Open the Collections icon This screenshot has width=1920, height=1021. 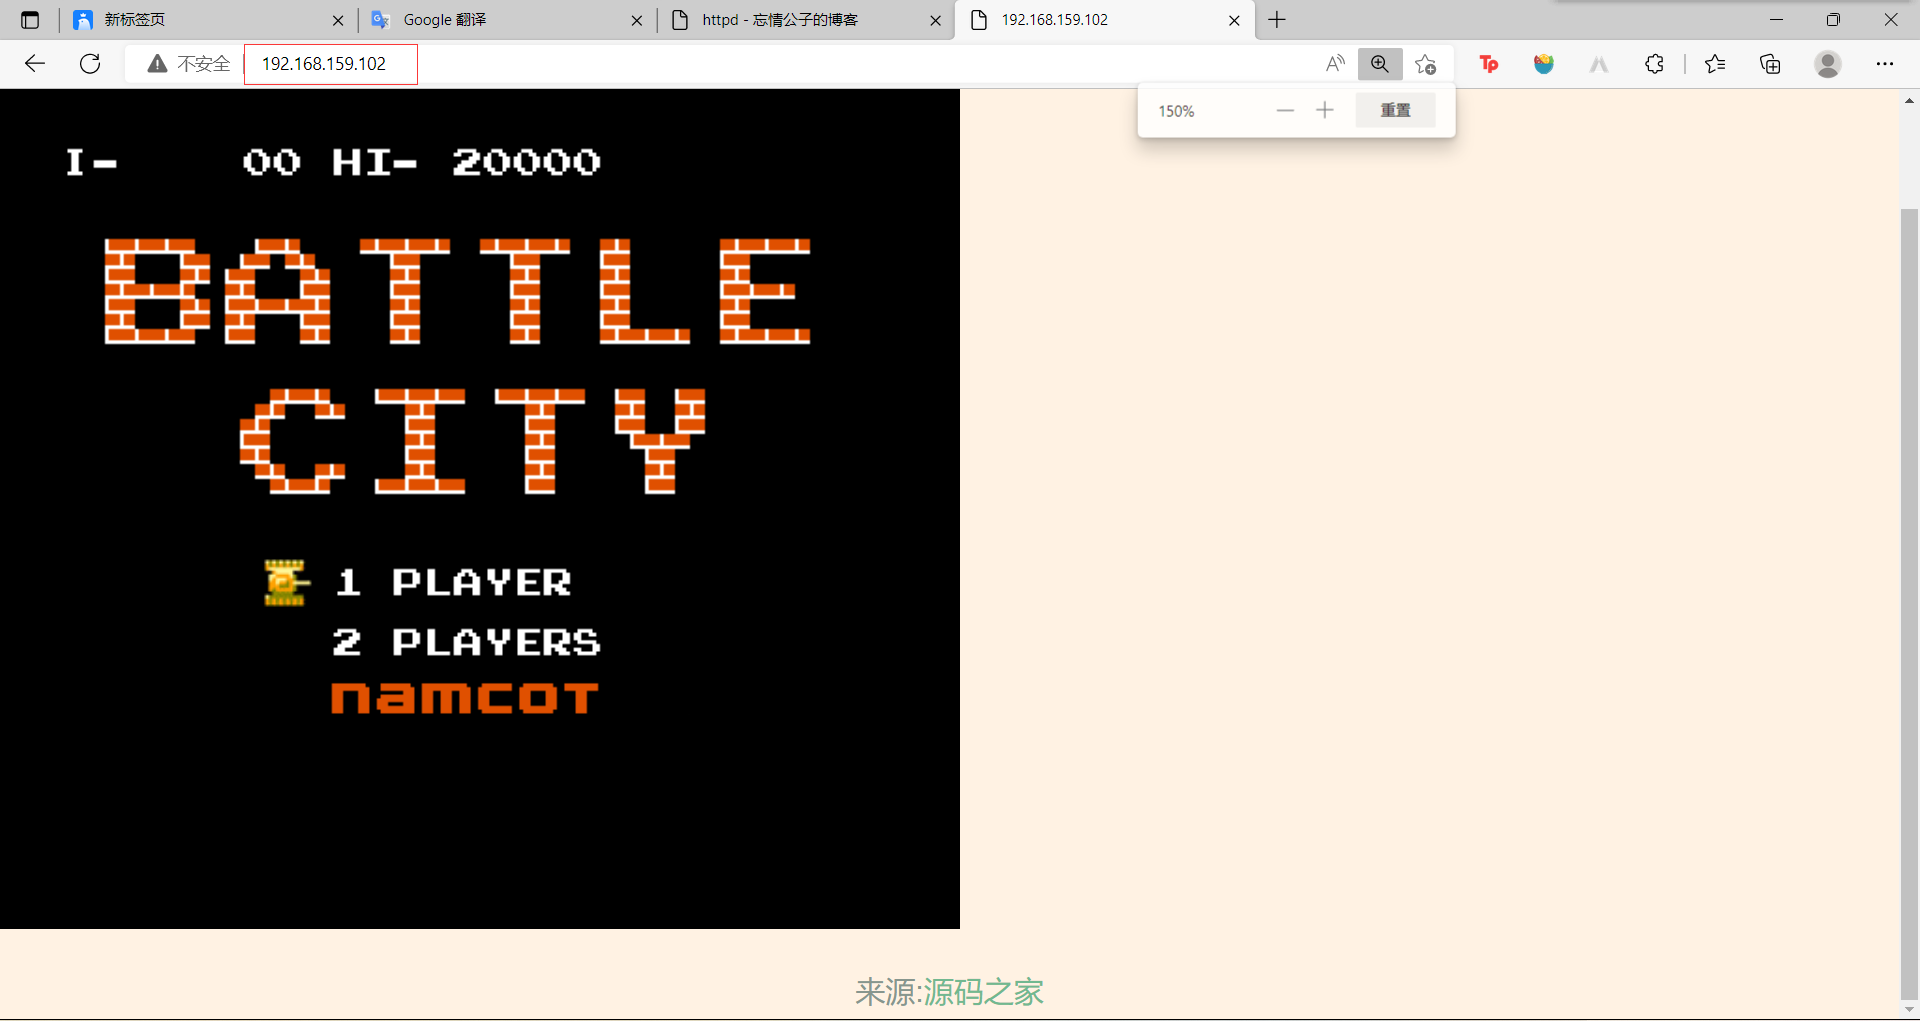[x=1770, y=64]
